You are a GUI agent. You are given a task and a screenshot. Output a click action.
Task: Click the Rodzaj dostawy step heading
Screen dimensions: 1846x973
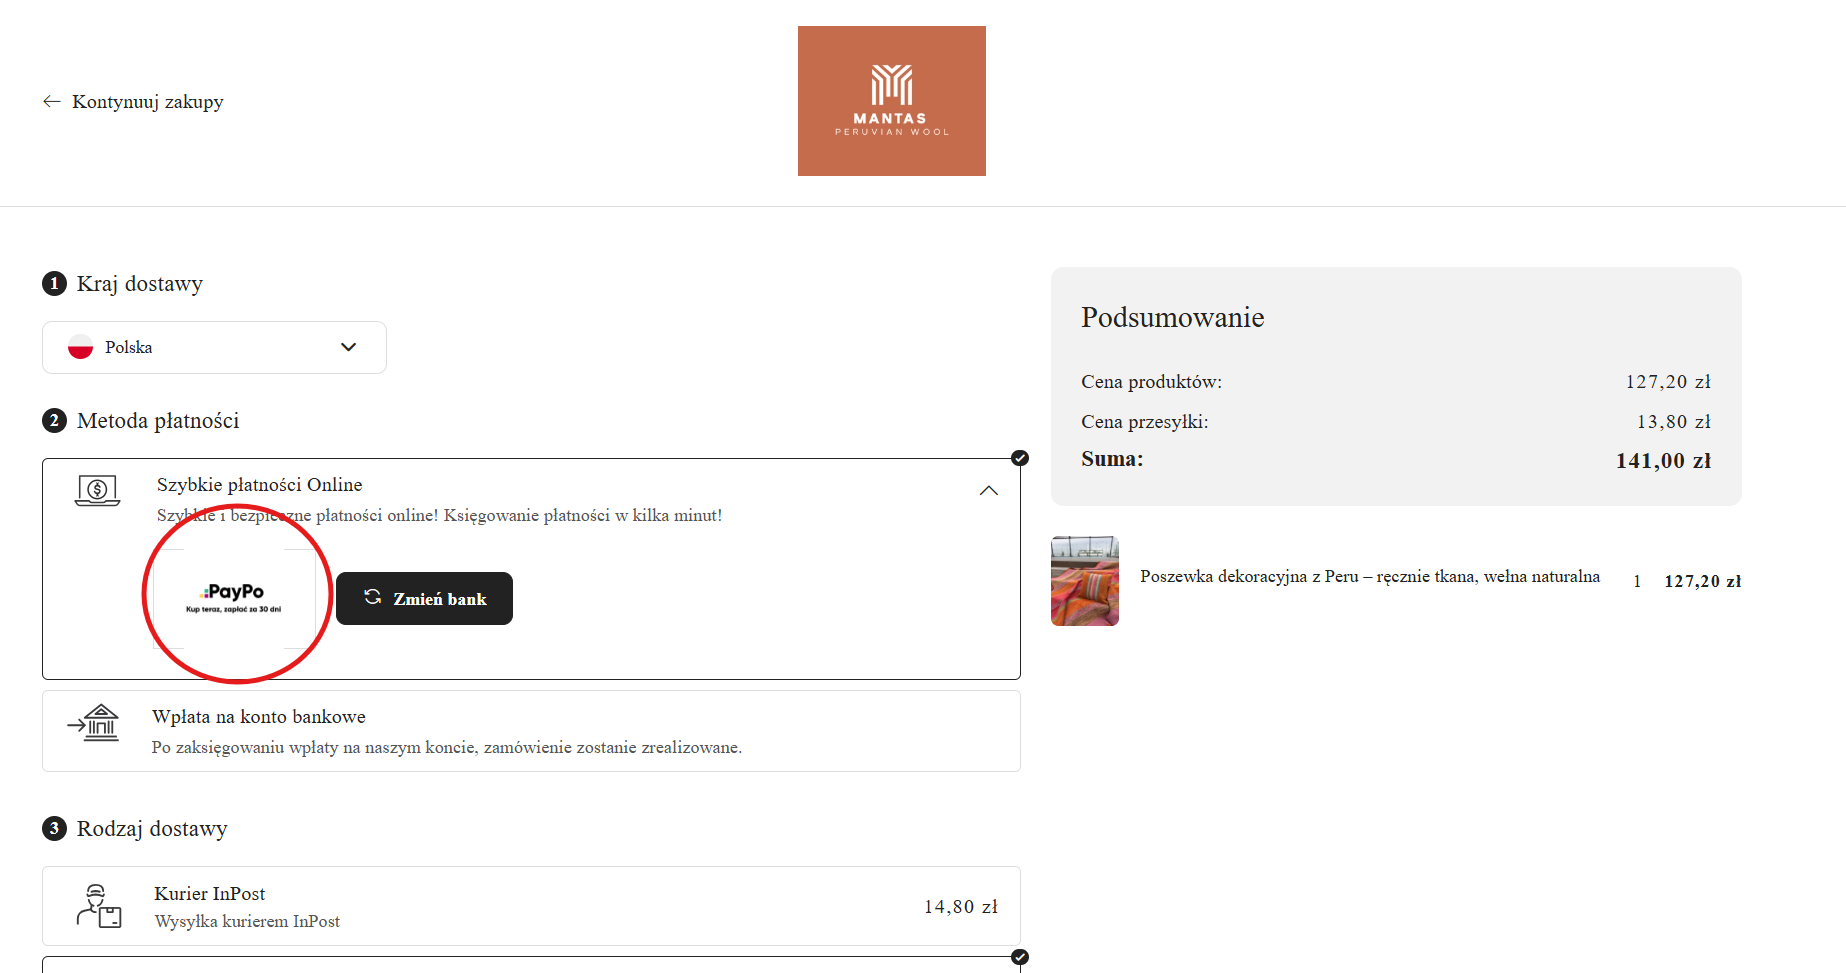[x=152, y=829]
